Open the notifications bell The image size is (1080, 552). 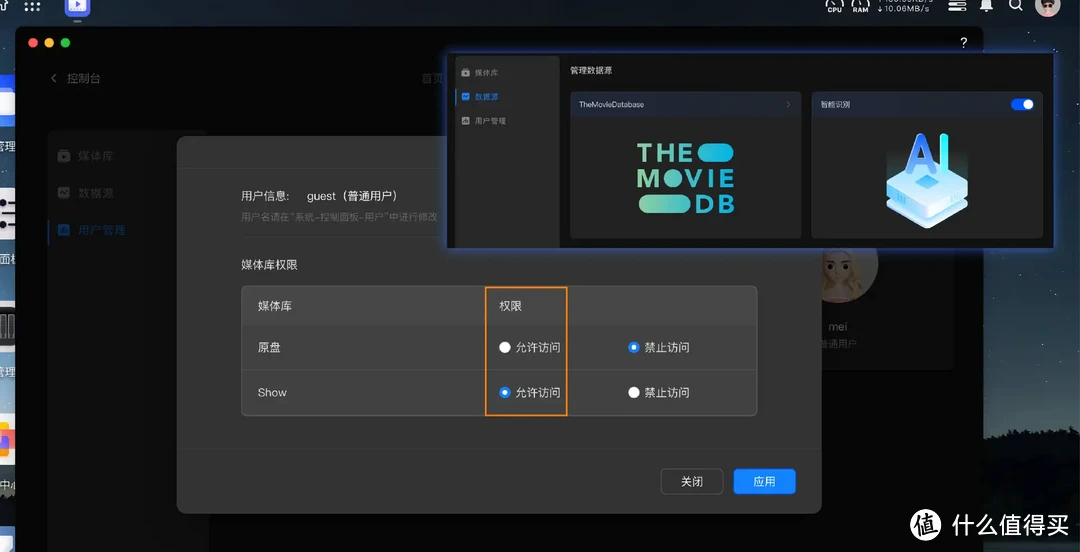986,6
